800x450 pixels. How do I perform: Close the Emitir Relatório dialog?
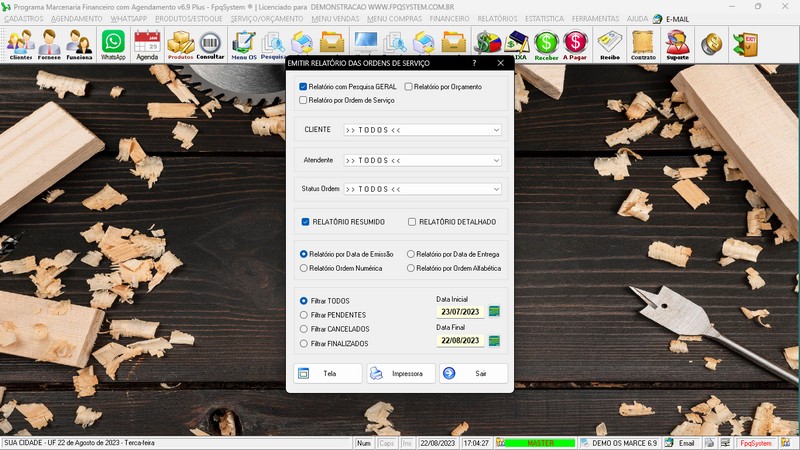pos(501,63)
